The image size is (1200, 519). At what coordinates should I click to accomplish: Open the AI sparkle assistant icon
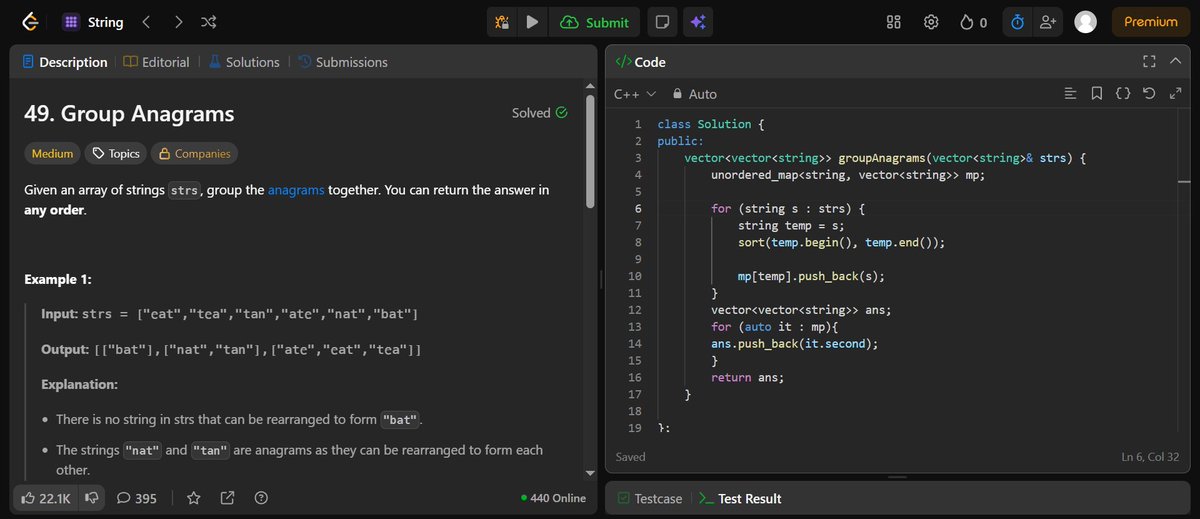tap(698, 22)
